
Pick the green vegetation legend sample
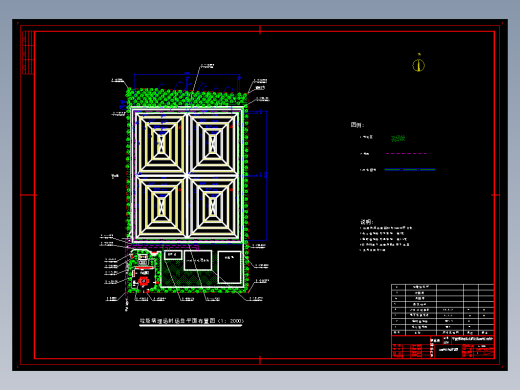coord(398,138)
